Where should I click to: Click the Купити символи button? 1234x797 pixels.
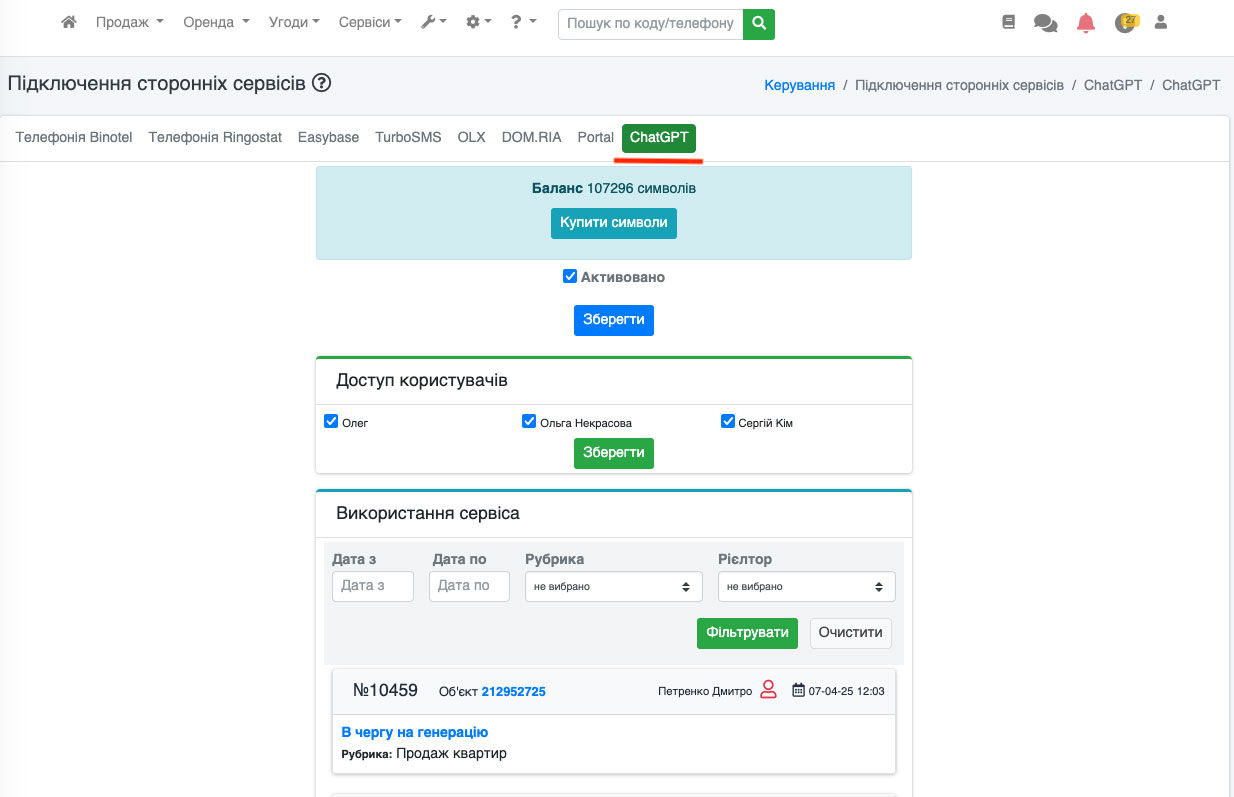(x=613, y=223)
